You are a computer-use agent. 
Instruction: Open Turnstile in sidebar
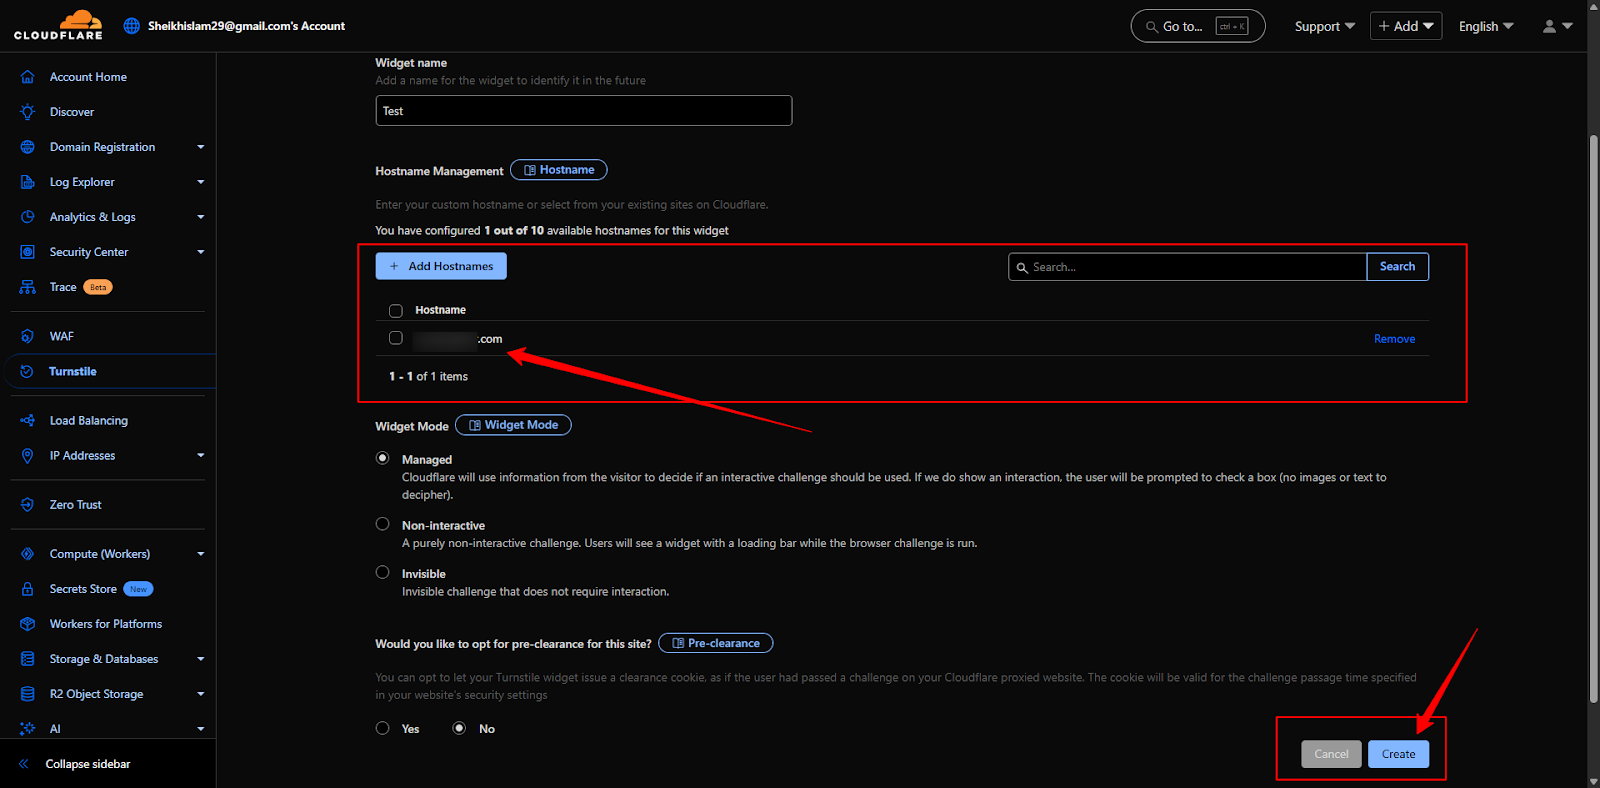[73, 371]
